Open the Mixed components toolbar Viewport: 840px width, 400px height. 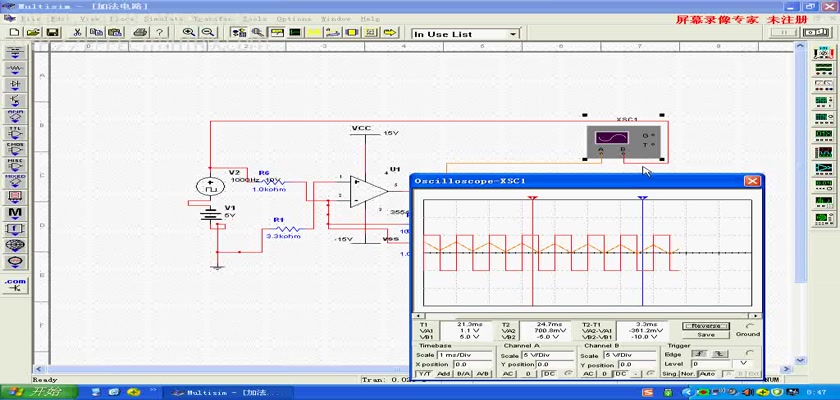click(15, 181)
